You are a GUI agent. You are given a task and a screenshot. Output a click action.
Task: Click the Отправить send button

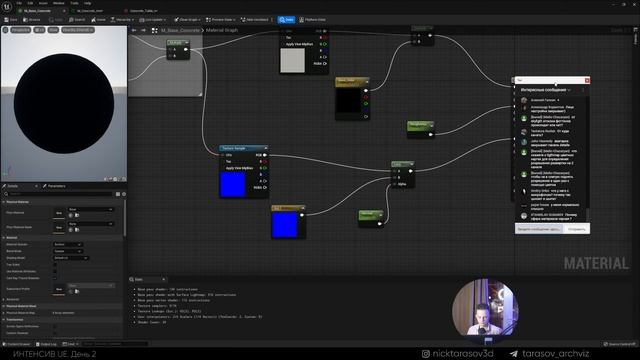coord(576,229)
